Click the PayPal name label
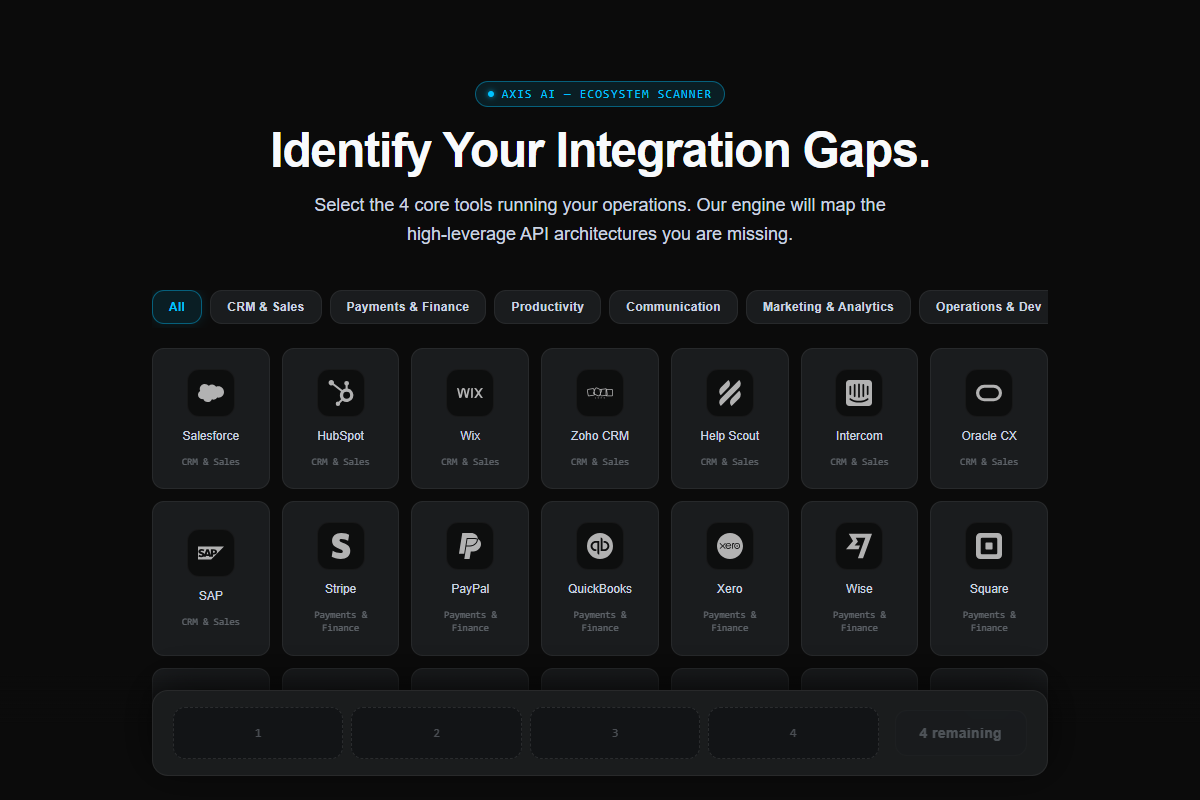1200x800 pixels. 470,589
